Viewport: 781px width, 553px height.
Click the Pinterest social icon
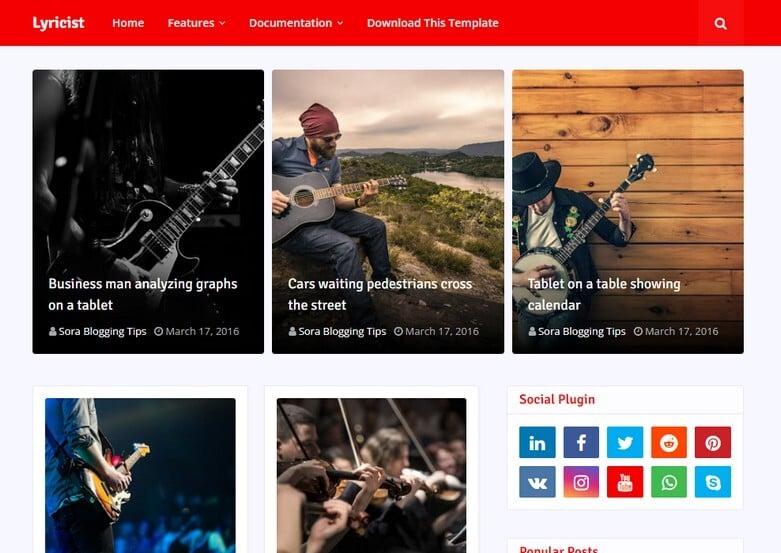click(713, 442)
